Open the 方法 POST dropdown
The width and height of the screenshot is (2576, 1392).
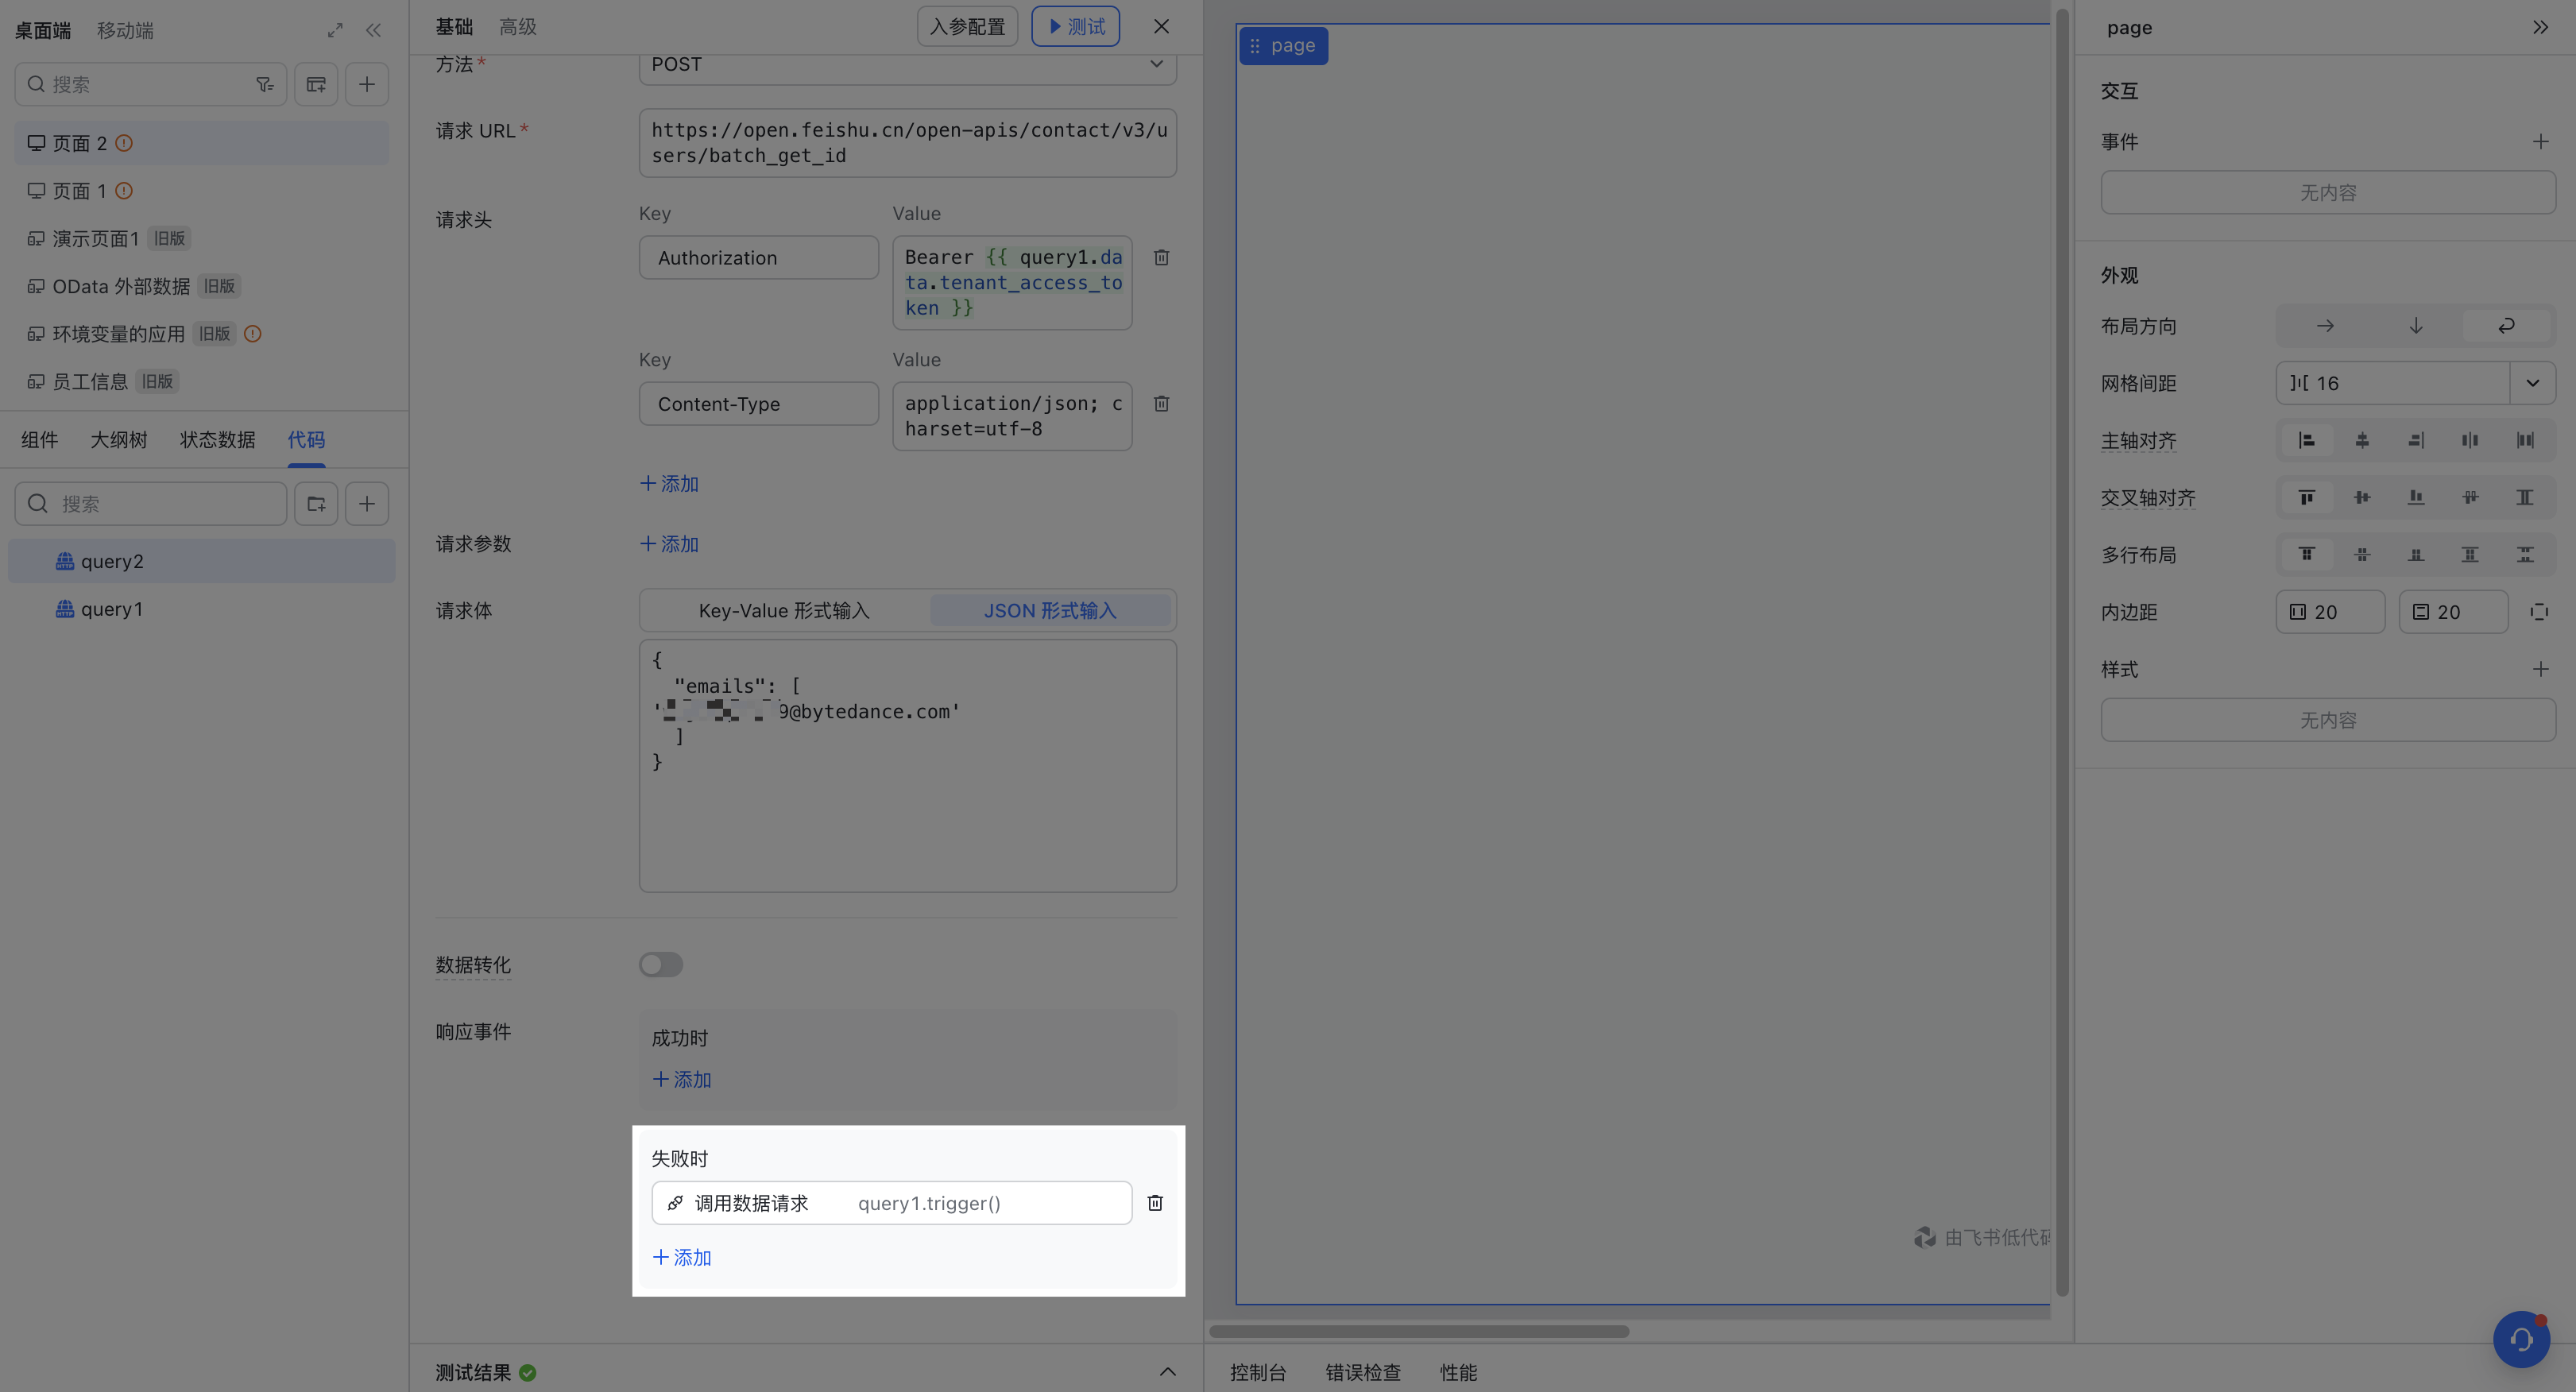908,66
